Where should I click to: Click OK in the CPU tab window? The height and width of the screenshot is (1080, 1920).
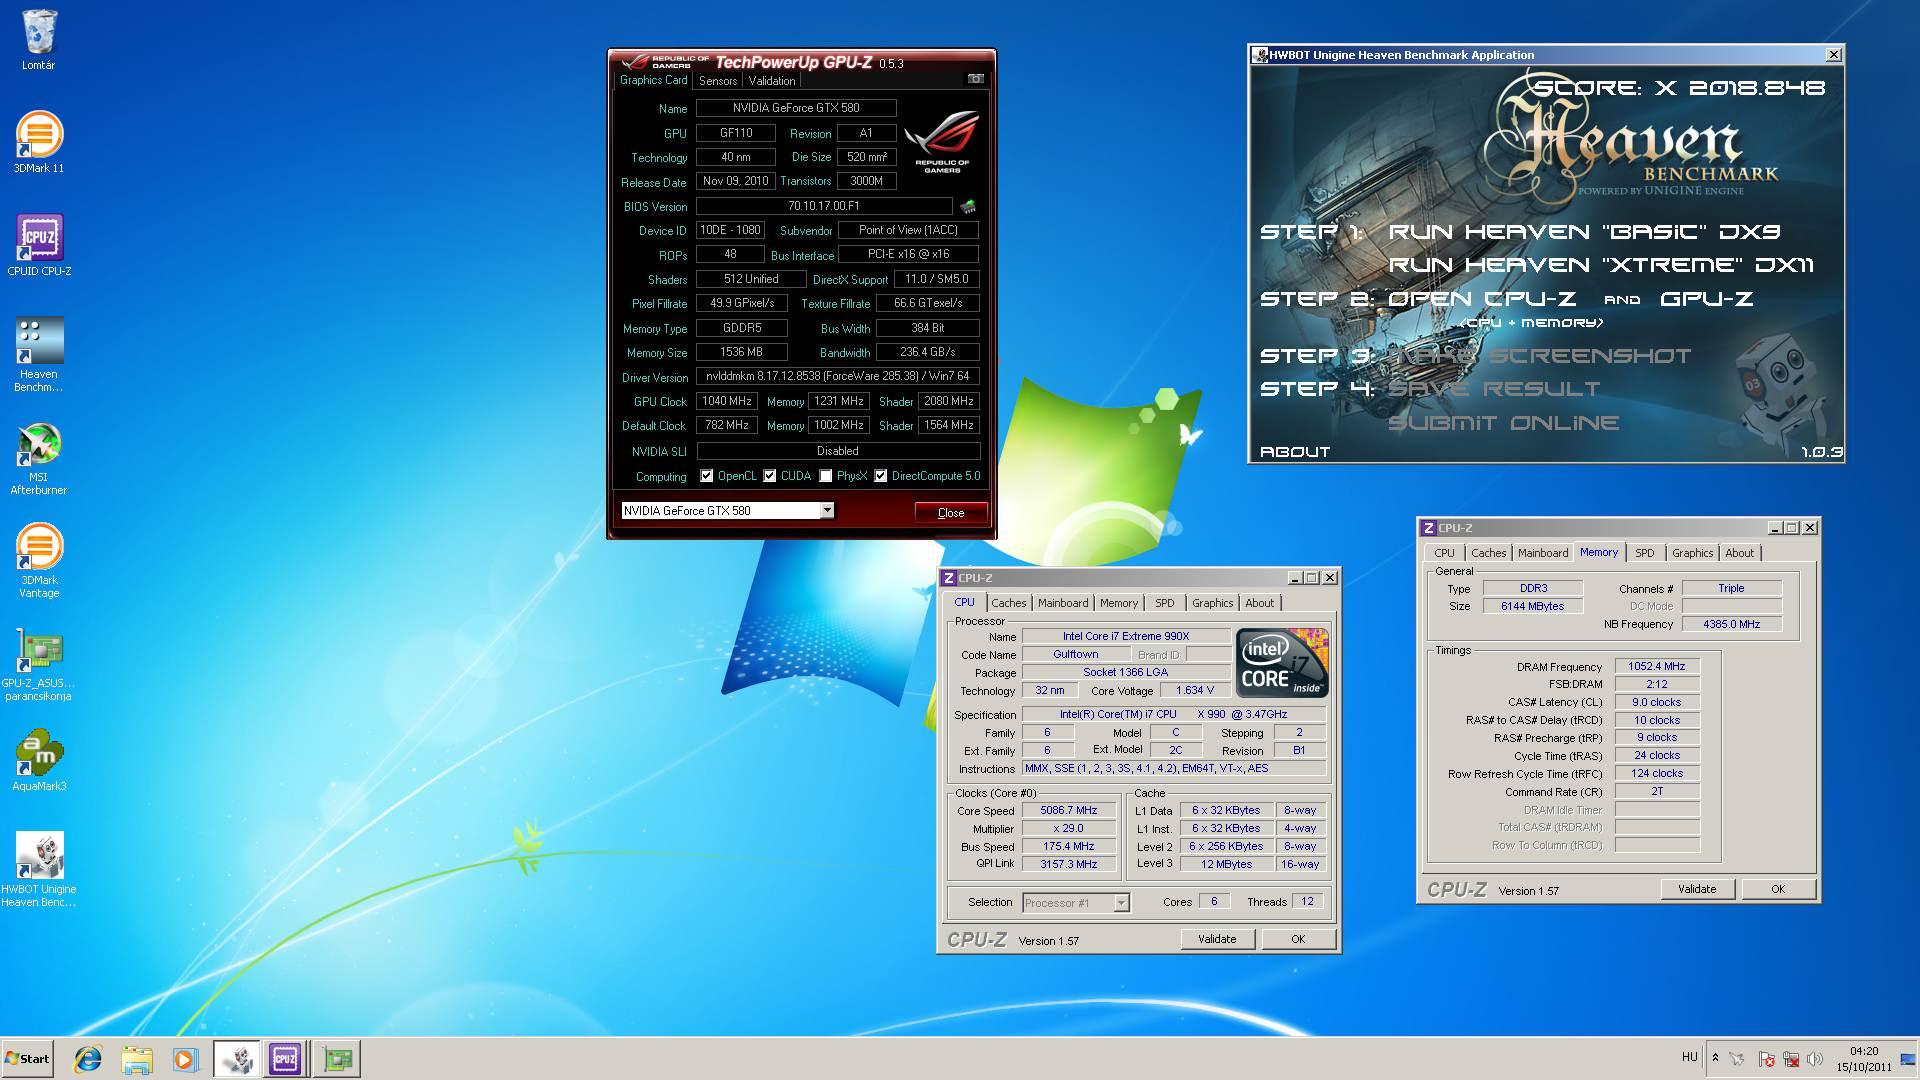[x=1298, y=939]
